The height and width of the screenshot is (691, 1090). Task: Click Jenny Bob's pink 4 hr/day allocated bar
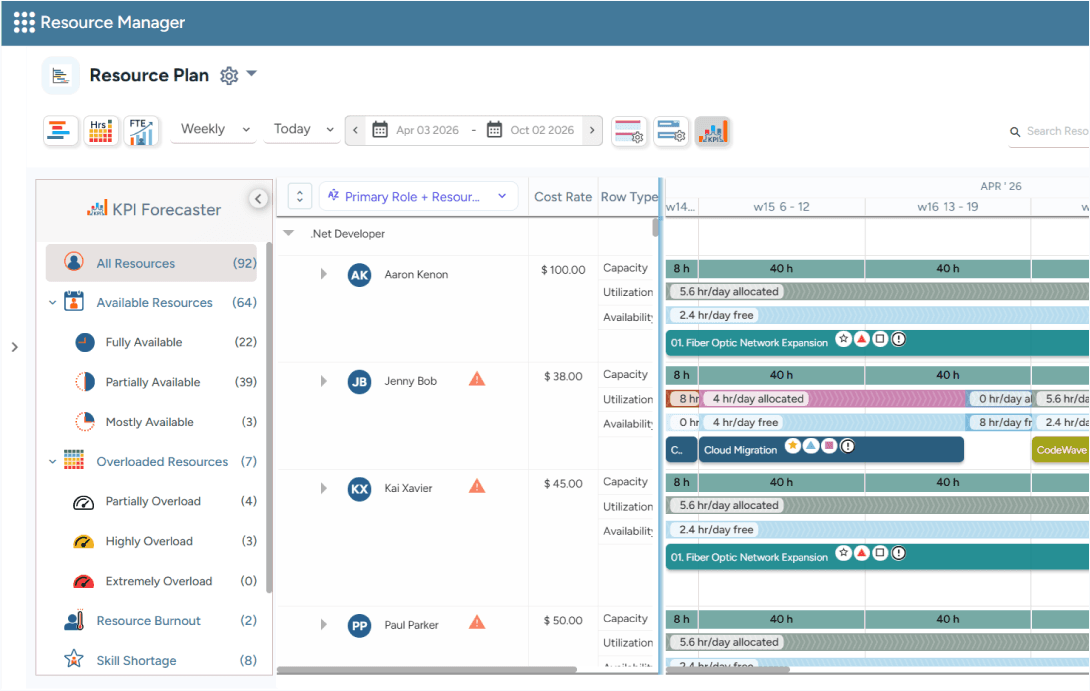pos(832,398)
